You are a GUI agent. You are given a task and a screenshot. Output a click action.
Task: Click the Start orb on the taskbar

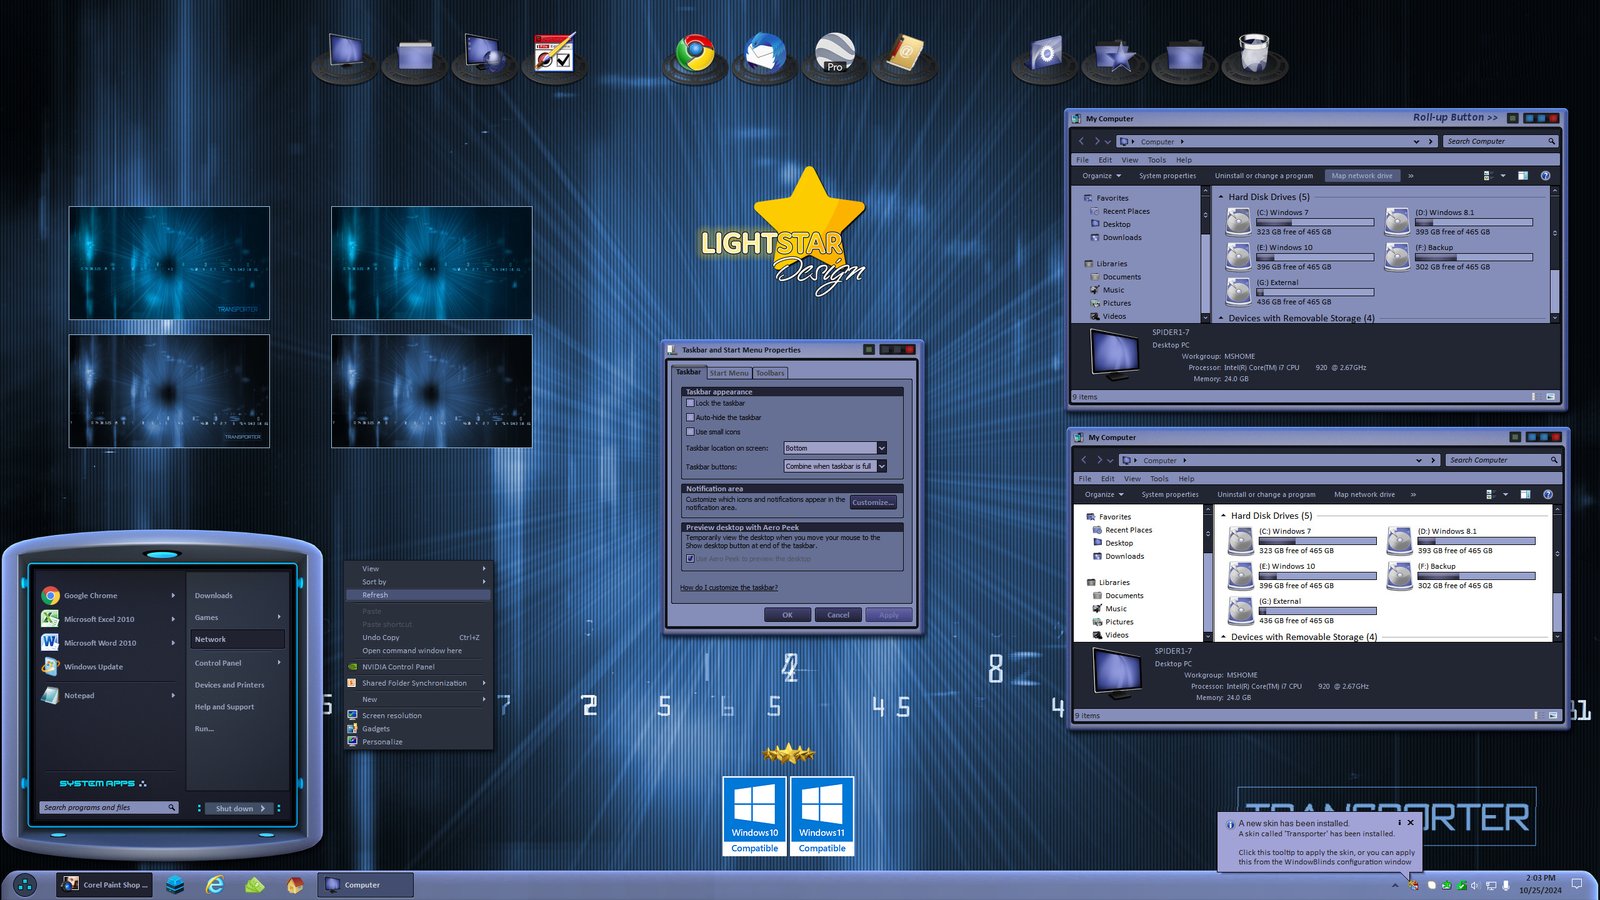25,885
